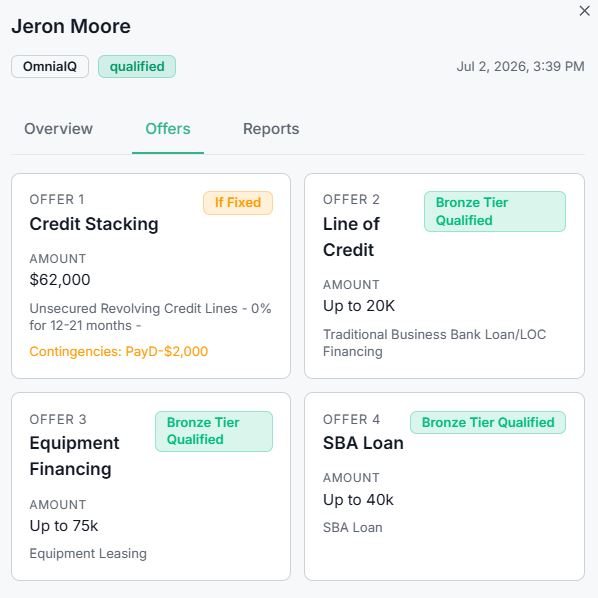
Task: Click Bronze Tier Qualified badge on Offer 3
Action: pyautogui.click(x=214, y=431)
